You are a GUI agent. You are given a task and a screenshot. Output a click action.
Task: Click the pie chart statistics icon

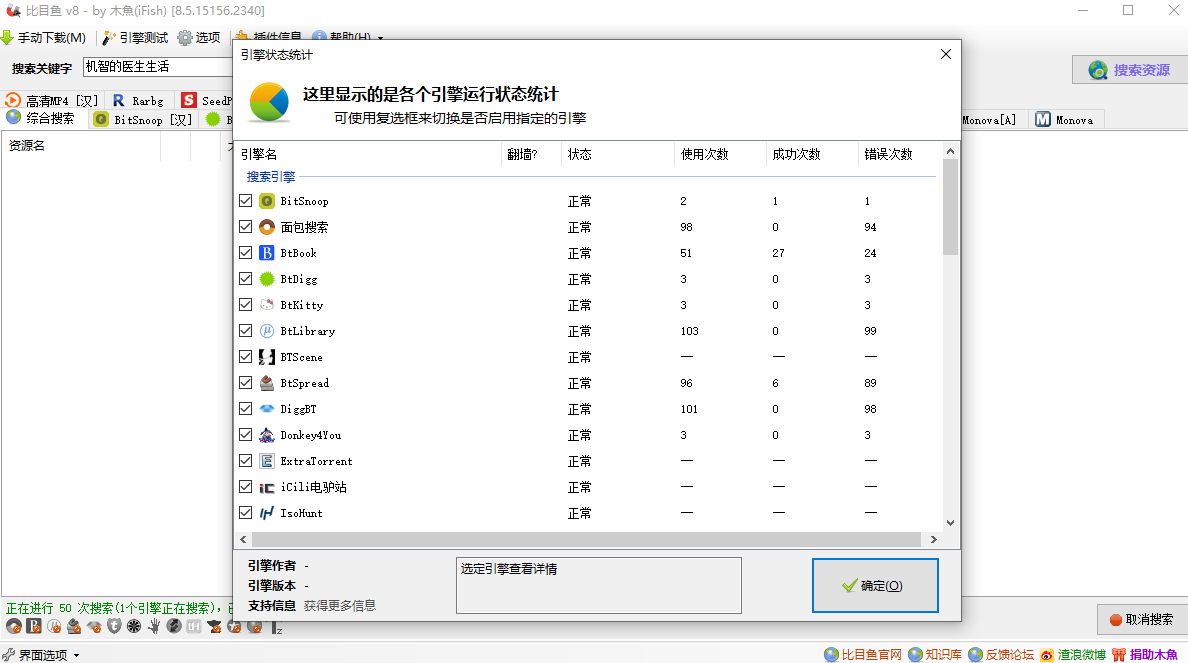[269, 102]
